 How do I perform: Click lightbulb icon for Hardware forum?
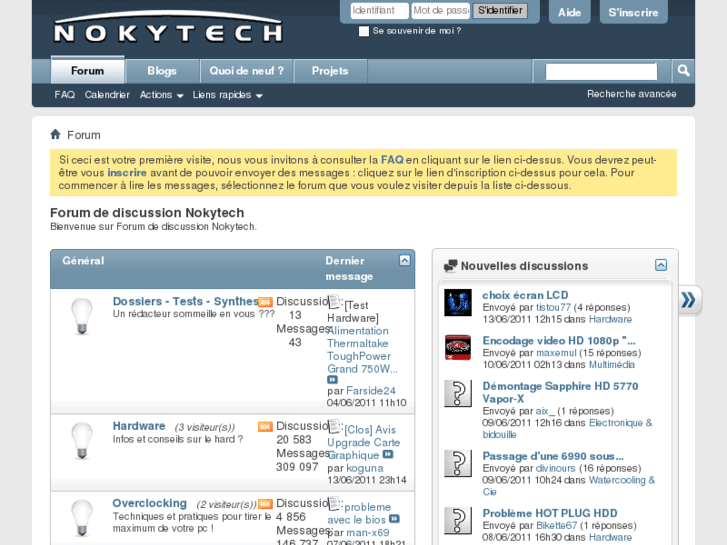click(x=82, y=440)
